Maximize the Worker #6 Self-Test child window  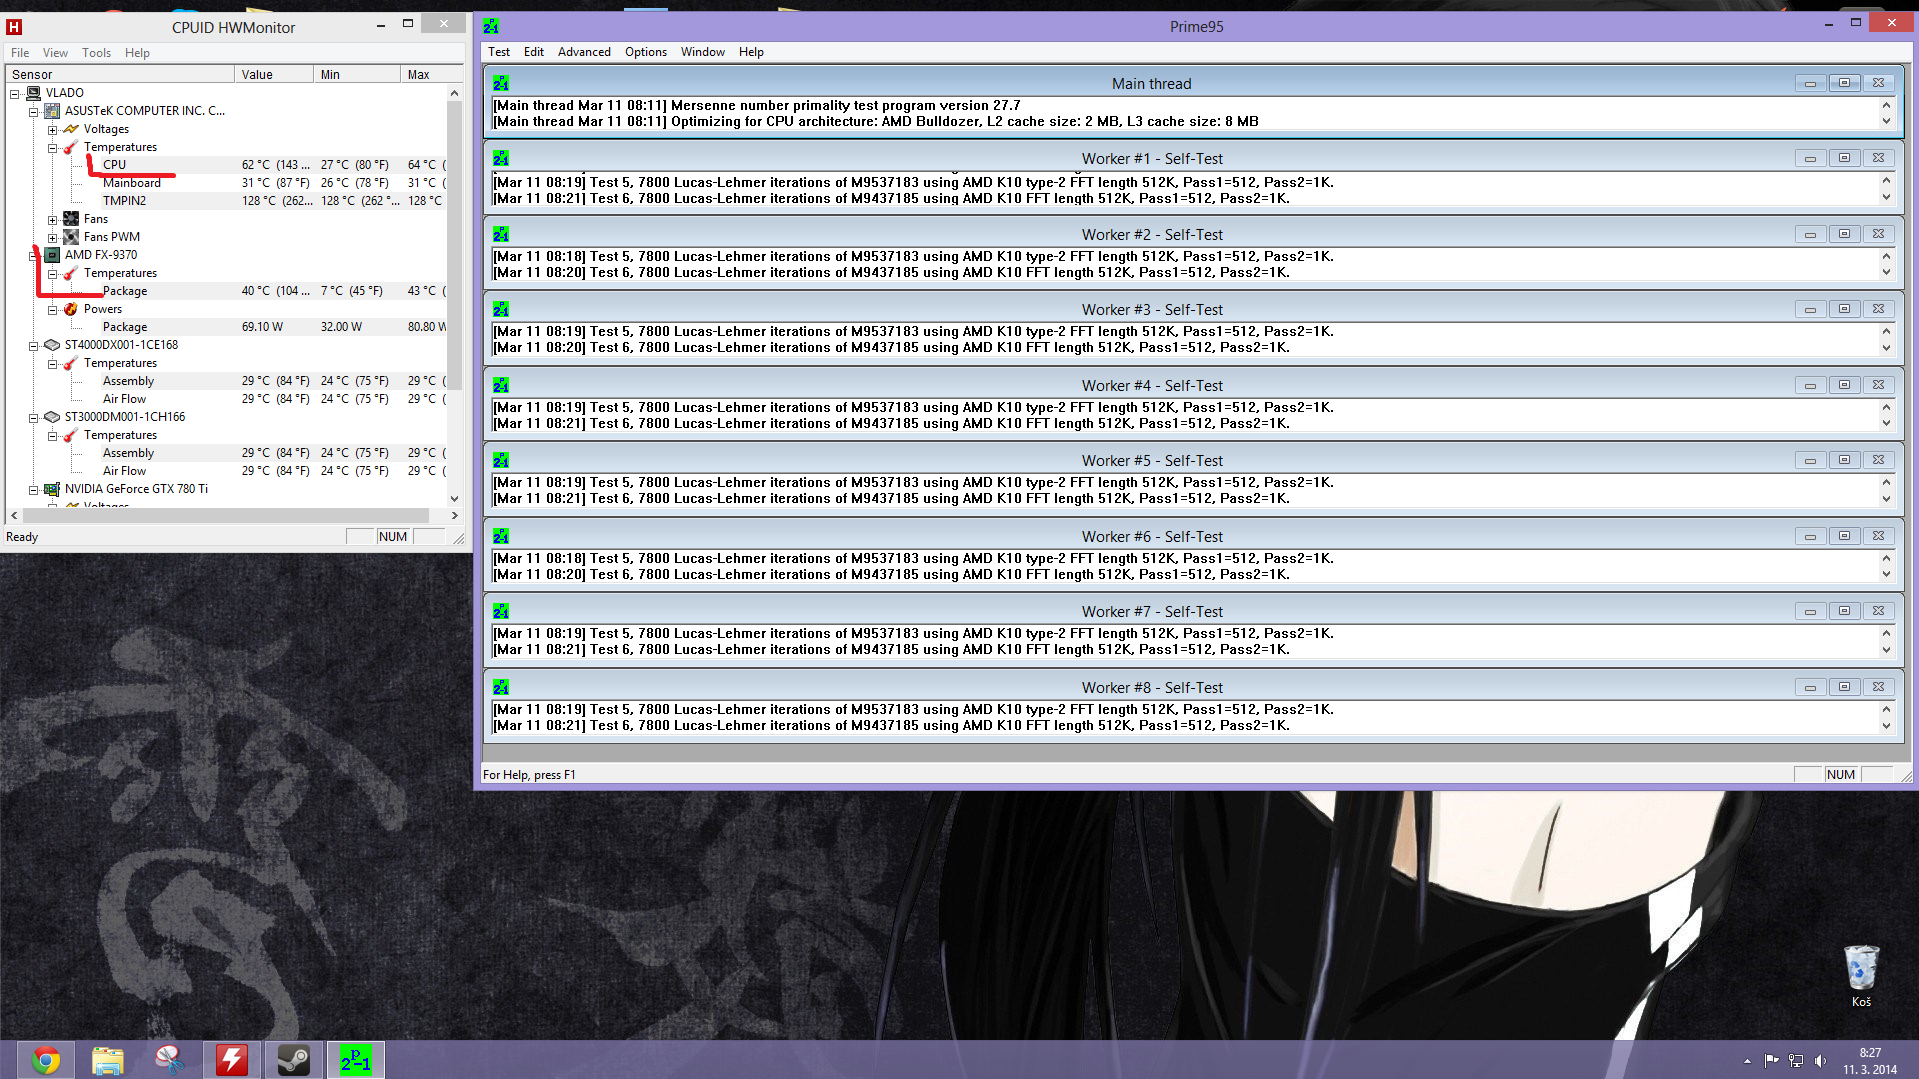pyautogui.click(x=1844, y=536)
